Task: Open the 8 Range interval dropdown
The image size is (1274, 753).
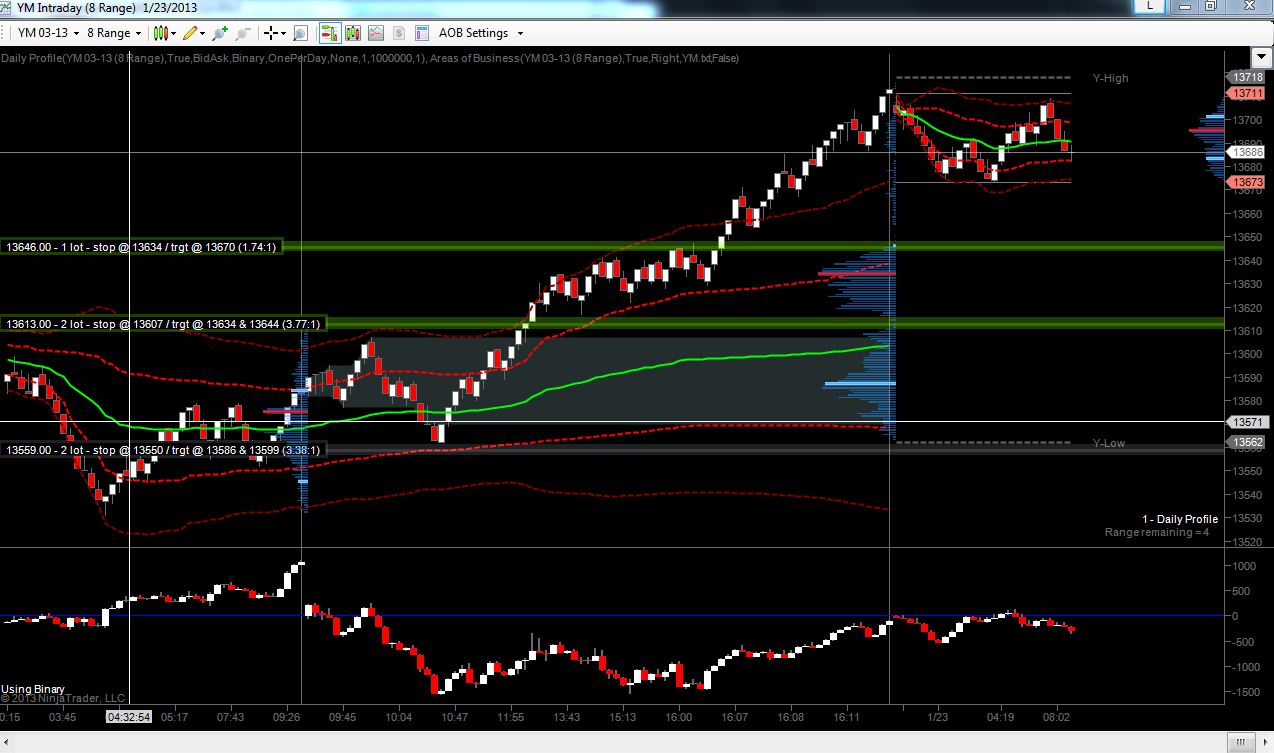Action: pos(115,33)
